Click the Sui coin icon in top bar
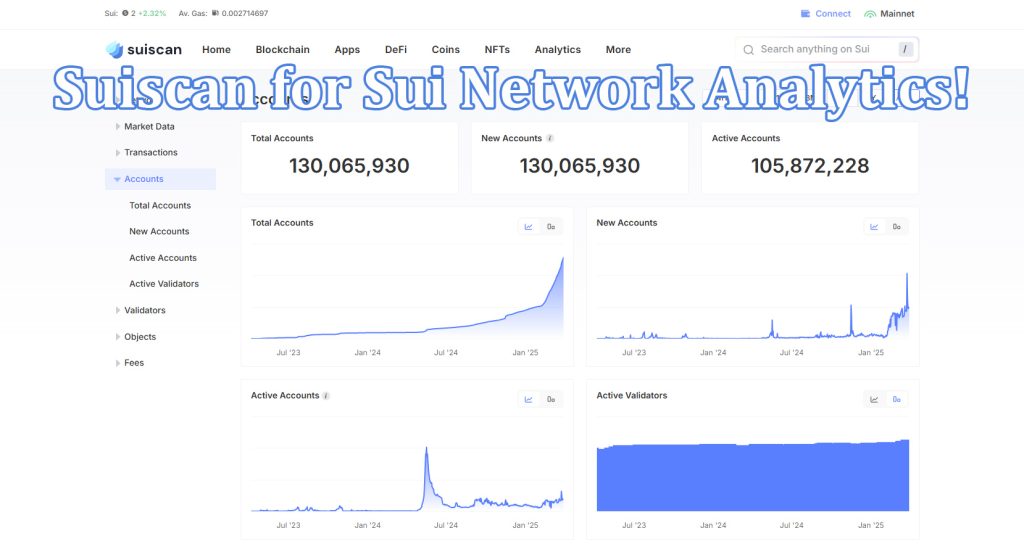The width and height of the screenshot is (1024, 547). 125,13
